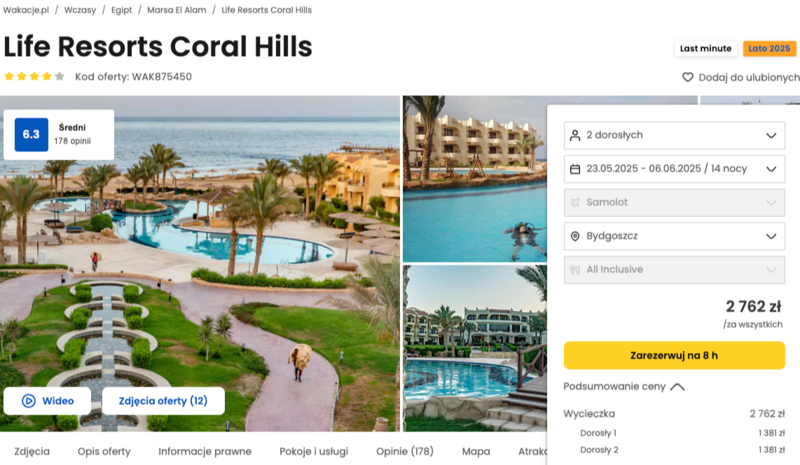Click the Lato 2025 orange badge
The height and width of the screenshot is (465, 800).
tap(769, 48)
